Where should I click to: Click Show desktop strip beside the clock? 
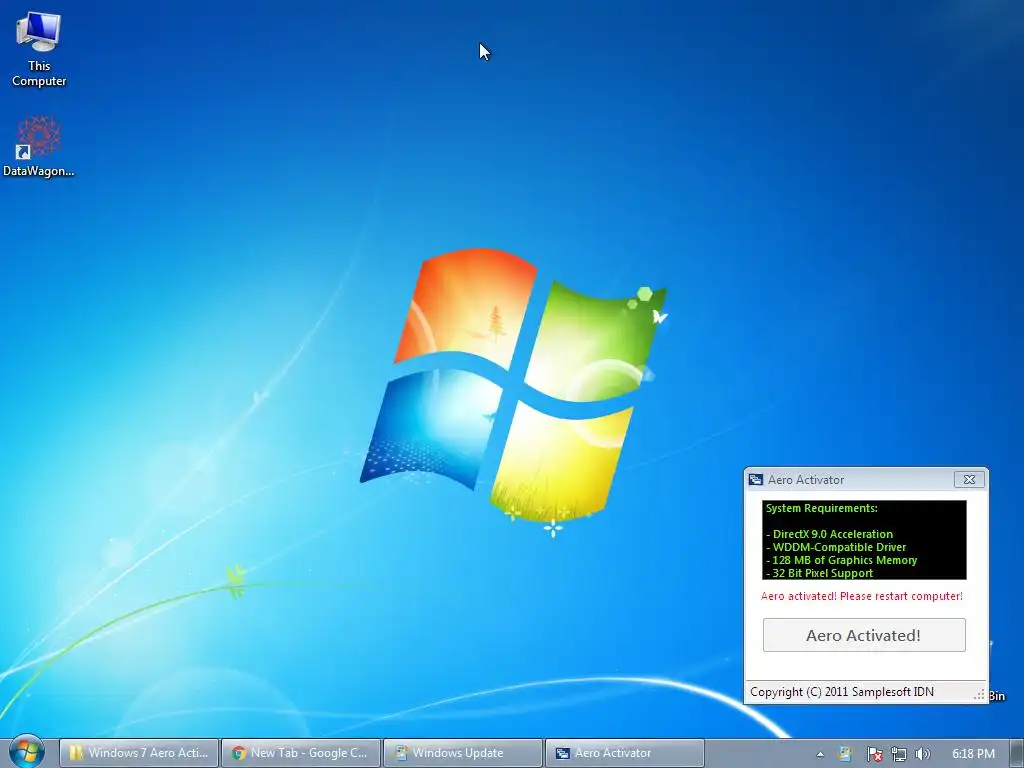[x=1017, y=754]
